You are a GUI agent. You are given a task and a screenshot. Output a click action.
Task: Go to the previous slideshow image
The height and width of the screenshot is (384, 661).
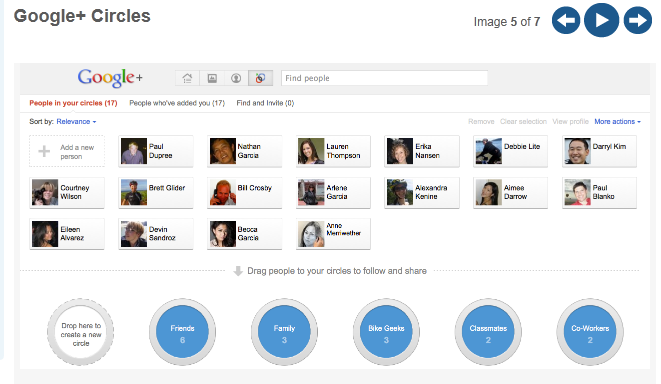click(566, 20)
